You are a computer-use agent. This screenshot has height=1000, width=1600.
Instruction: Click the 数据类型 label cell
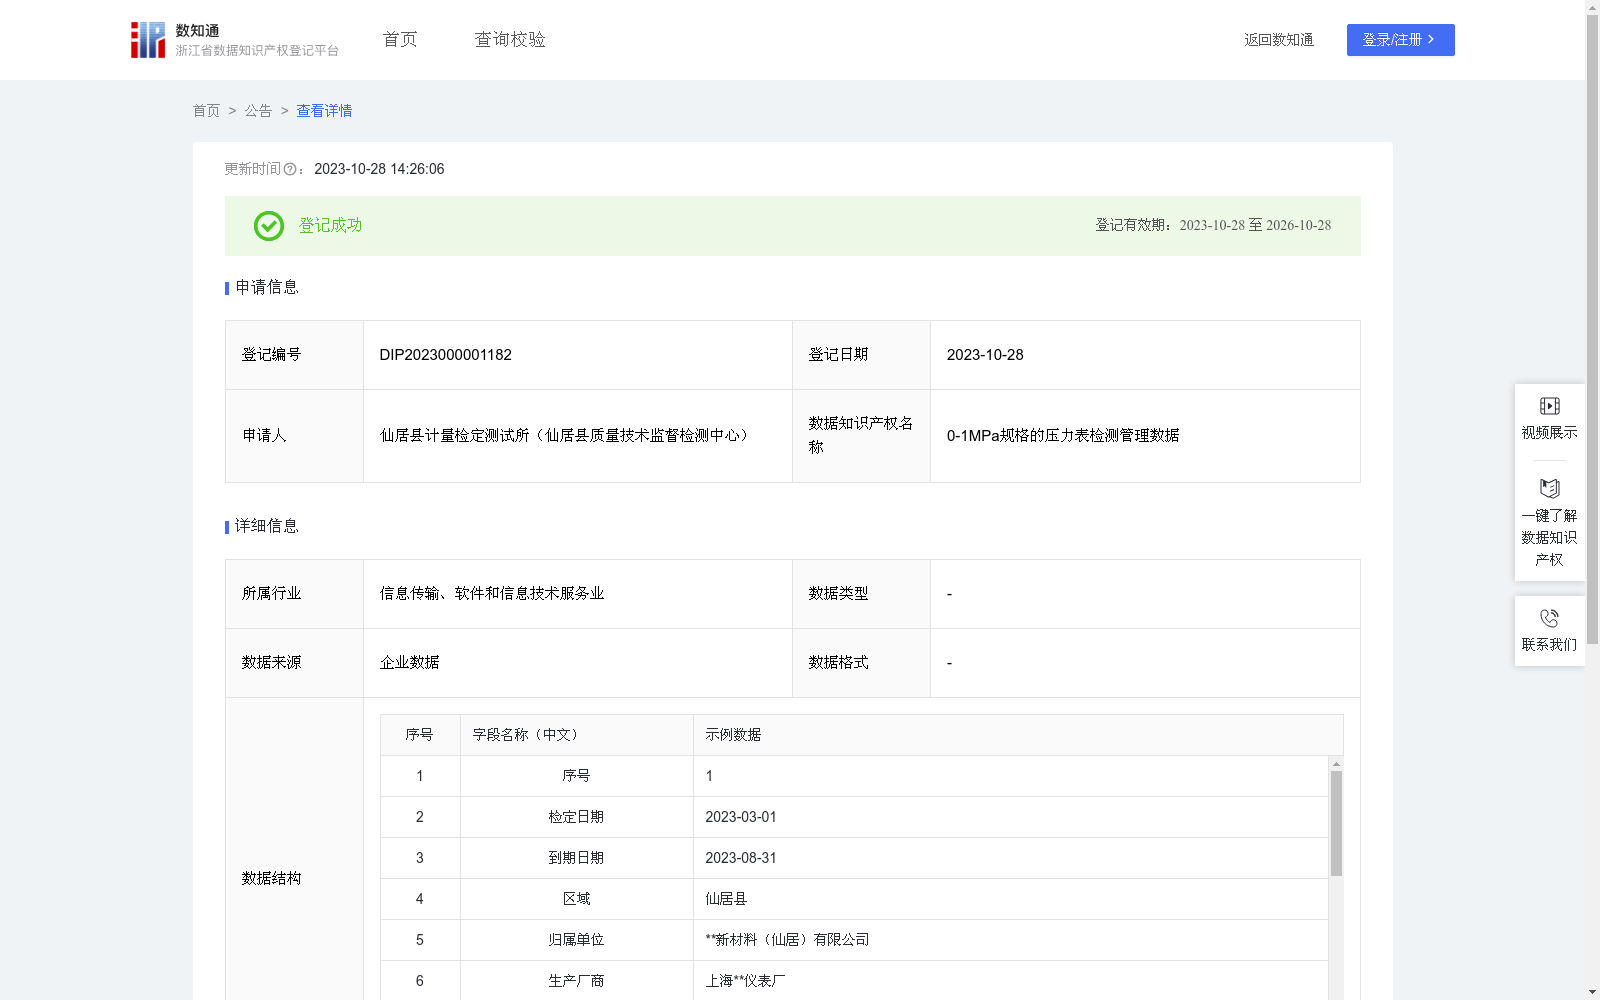tap(861, 594)
